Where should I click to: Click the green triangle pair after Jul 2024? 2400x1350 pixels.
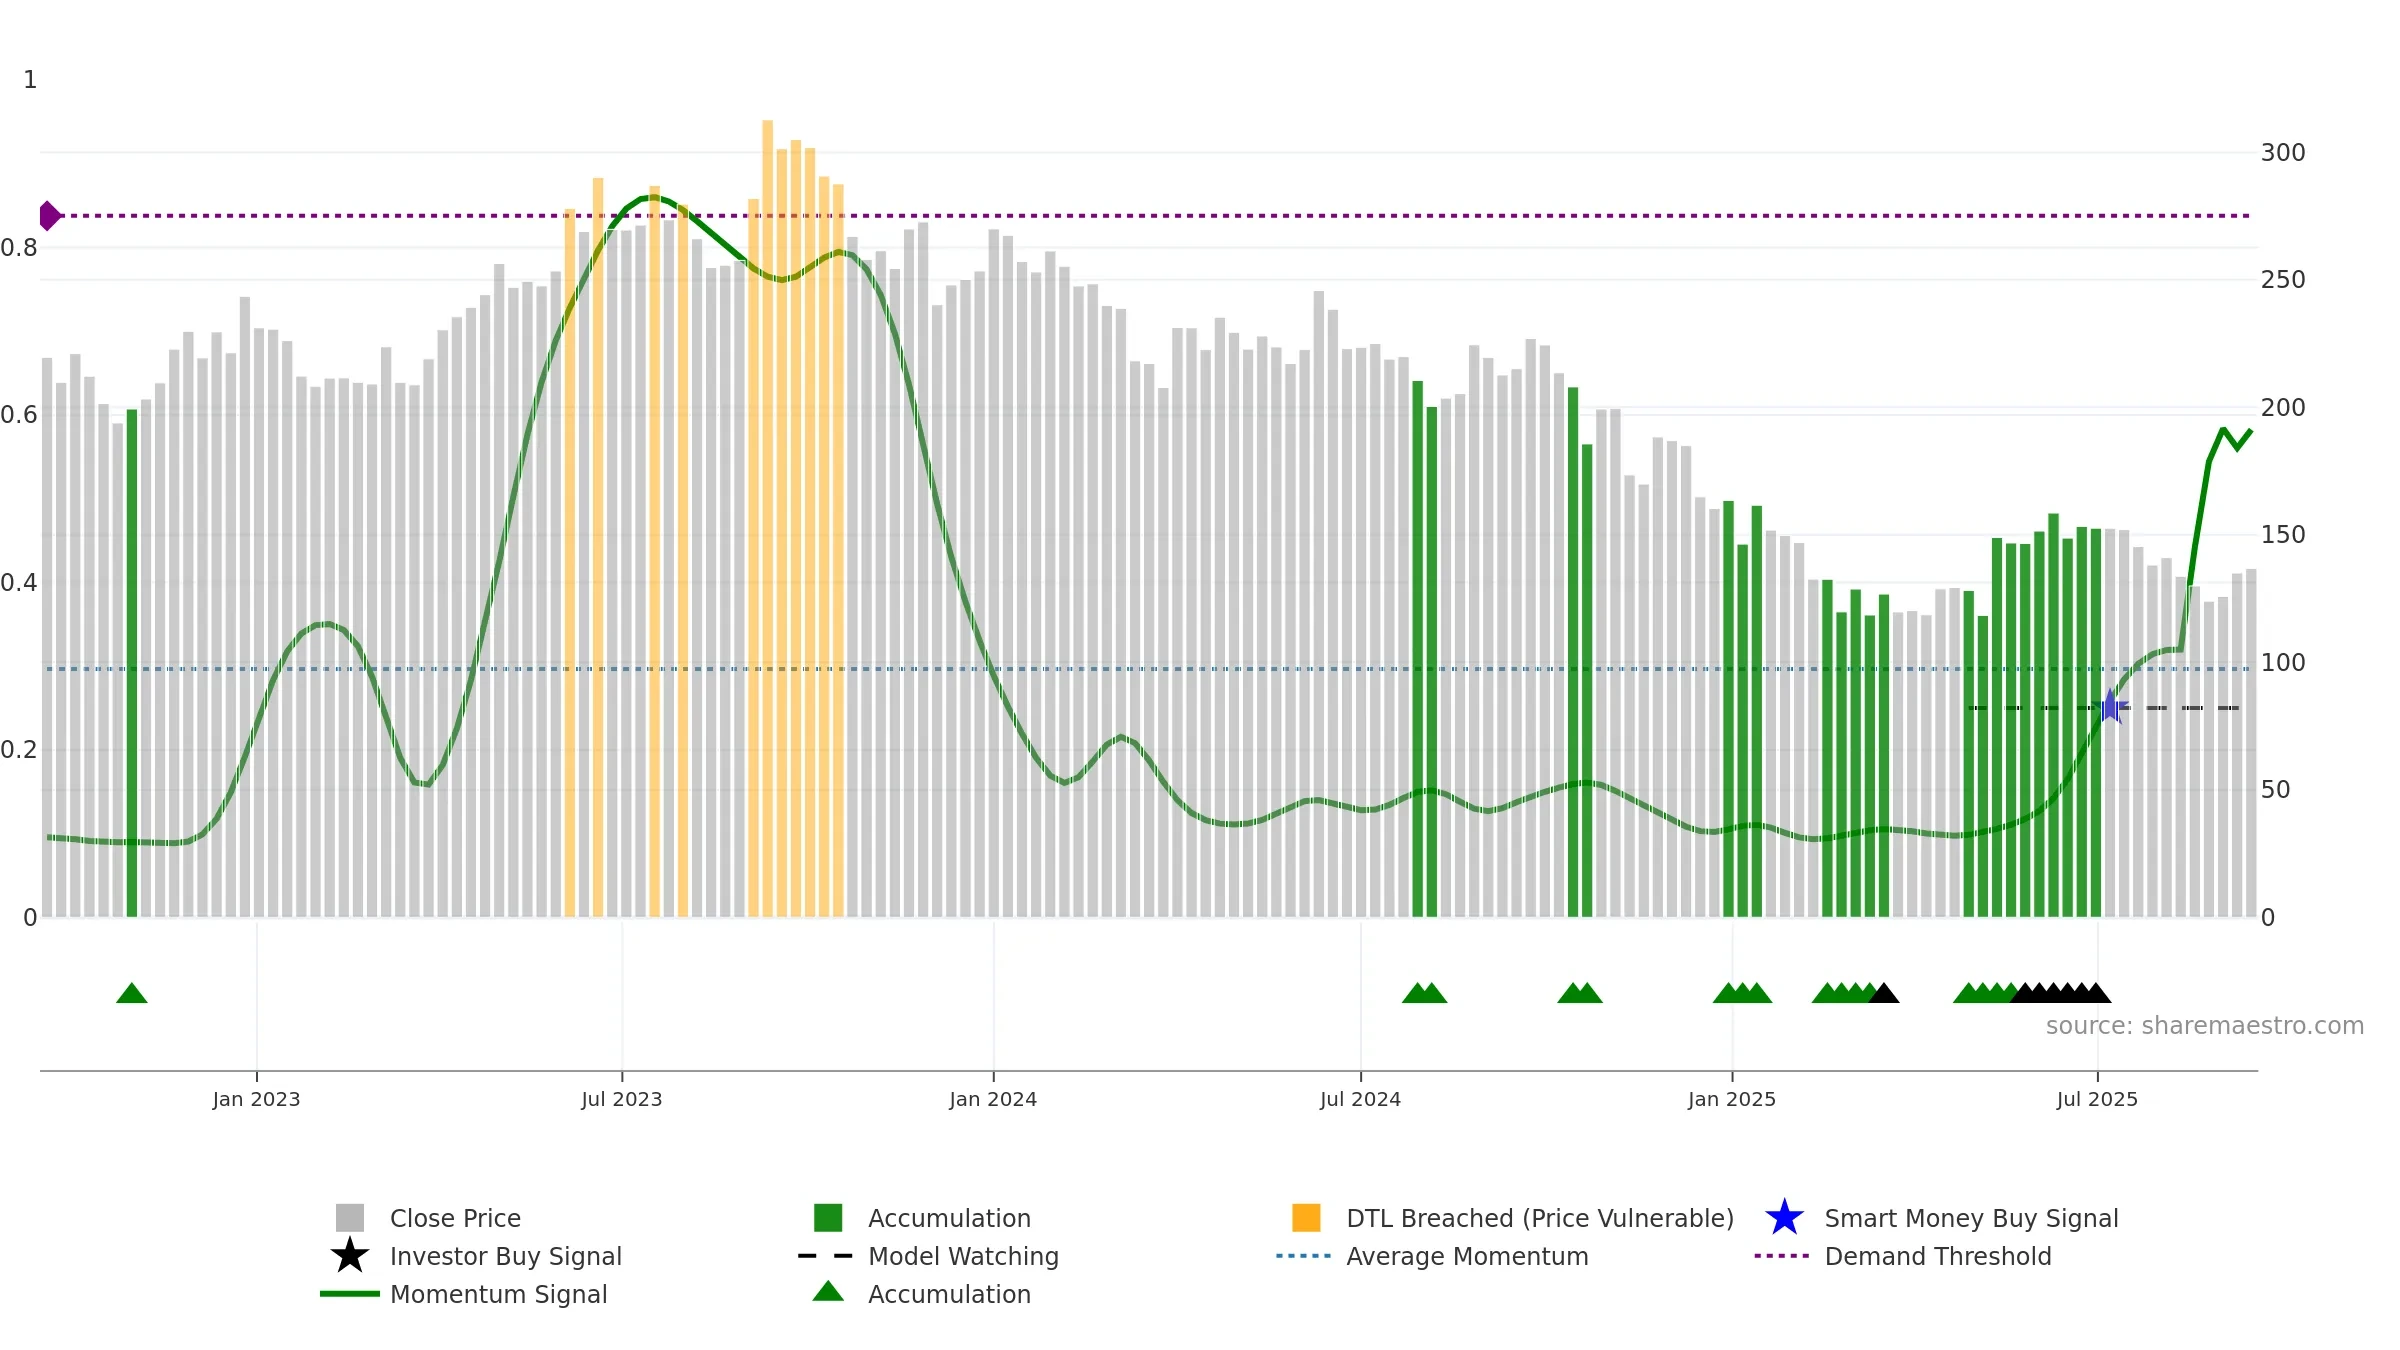1424,993
